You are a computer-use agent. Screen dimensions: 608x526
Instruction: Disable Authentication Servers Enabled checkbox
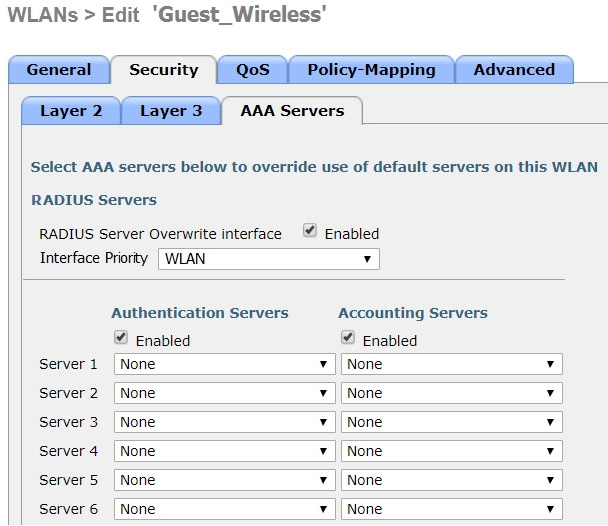click(x=121, y=338)
